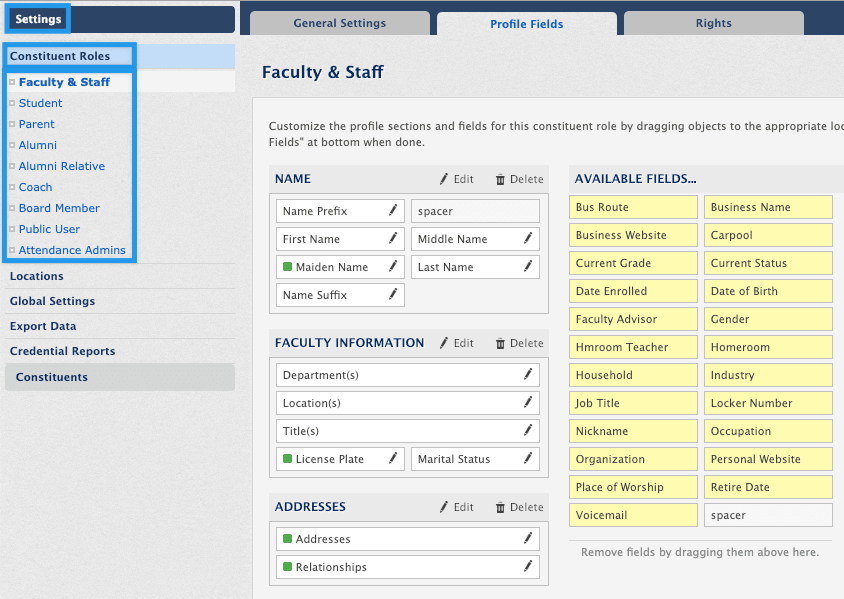
Task: Open Locations in sidebar
Action: (x=37, y=276)
